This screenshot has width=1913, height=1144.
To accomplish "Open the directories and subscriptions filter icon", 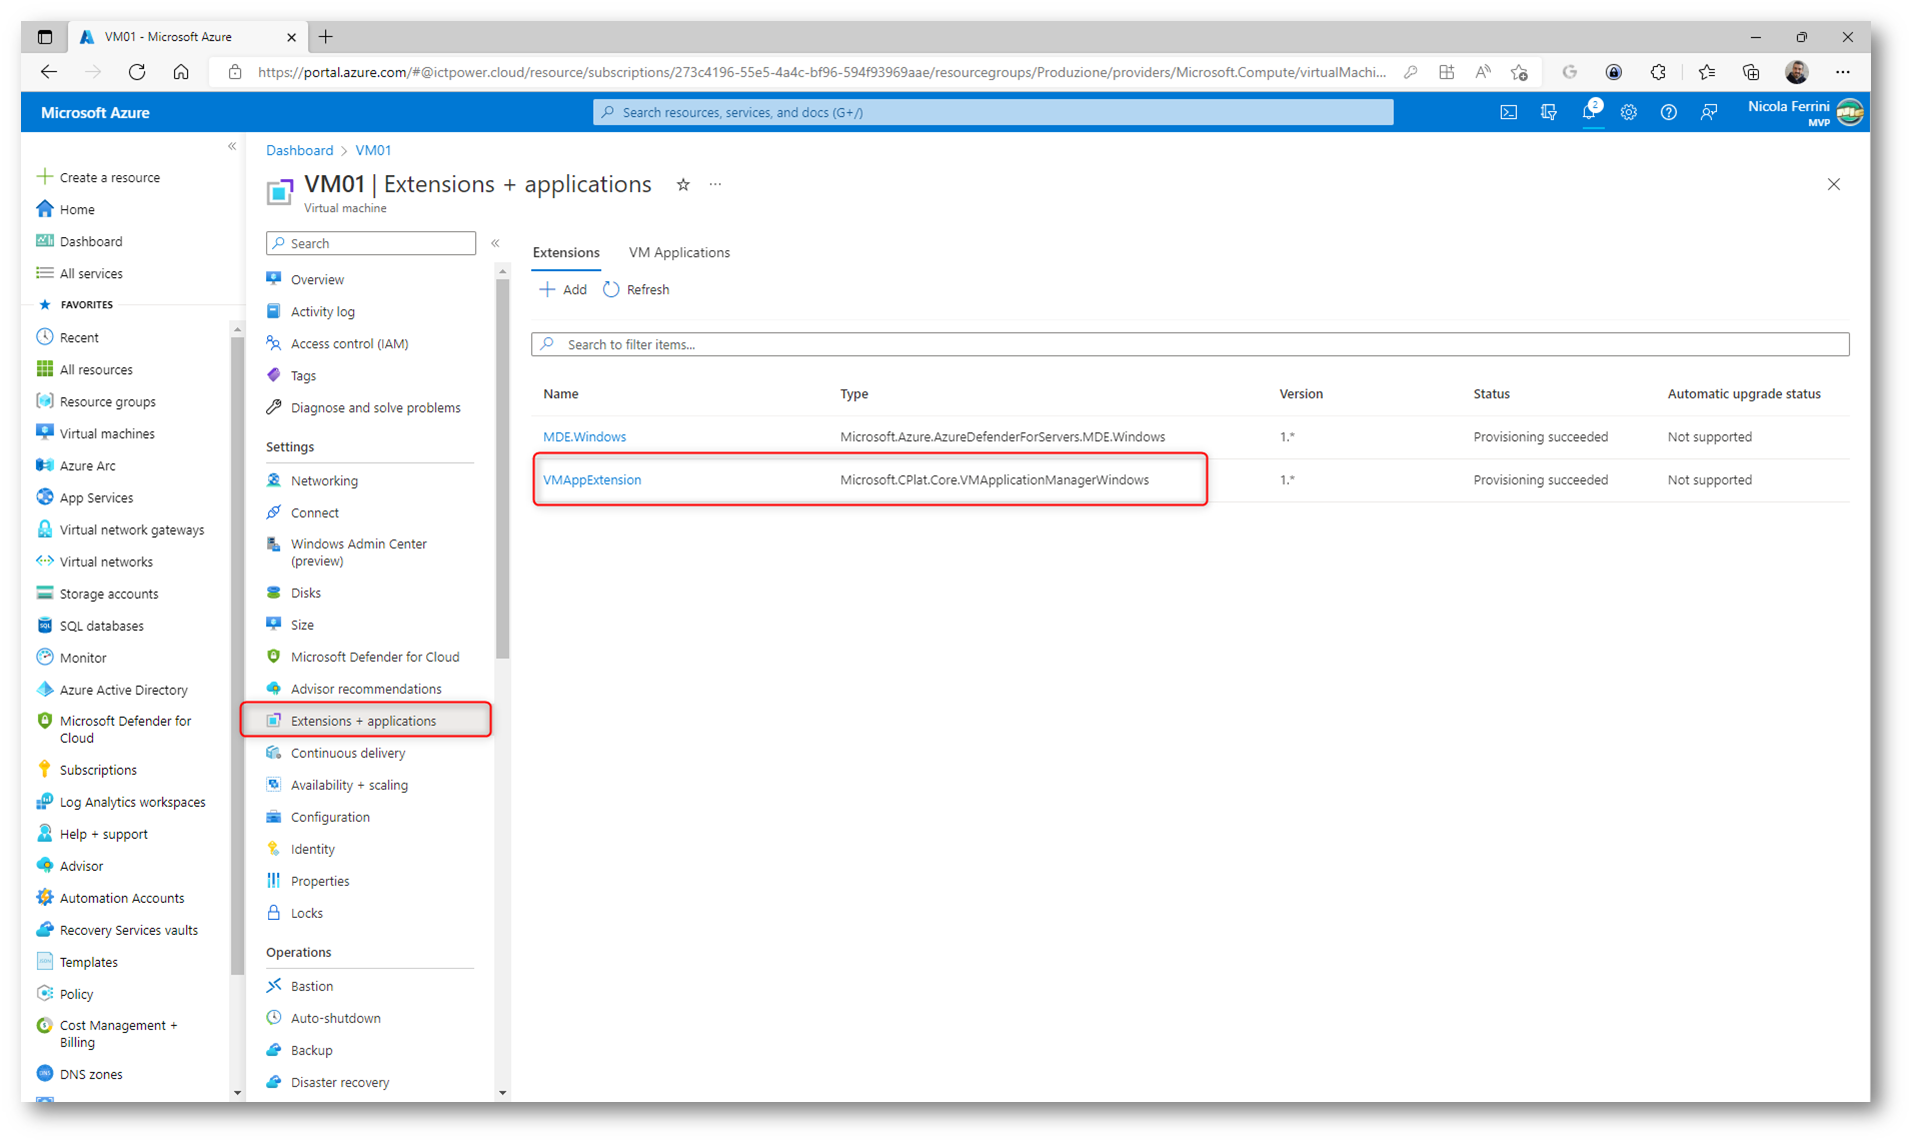I will click(1549, 112).
